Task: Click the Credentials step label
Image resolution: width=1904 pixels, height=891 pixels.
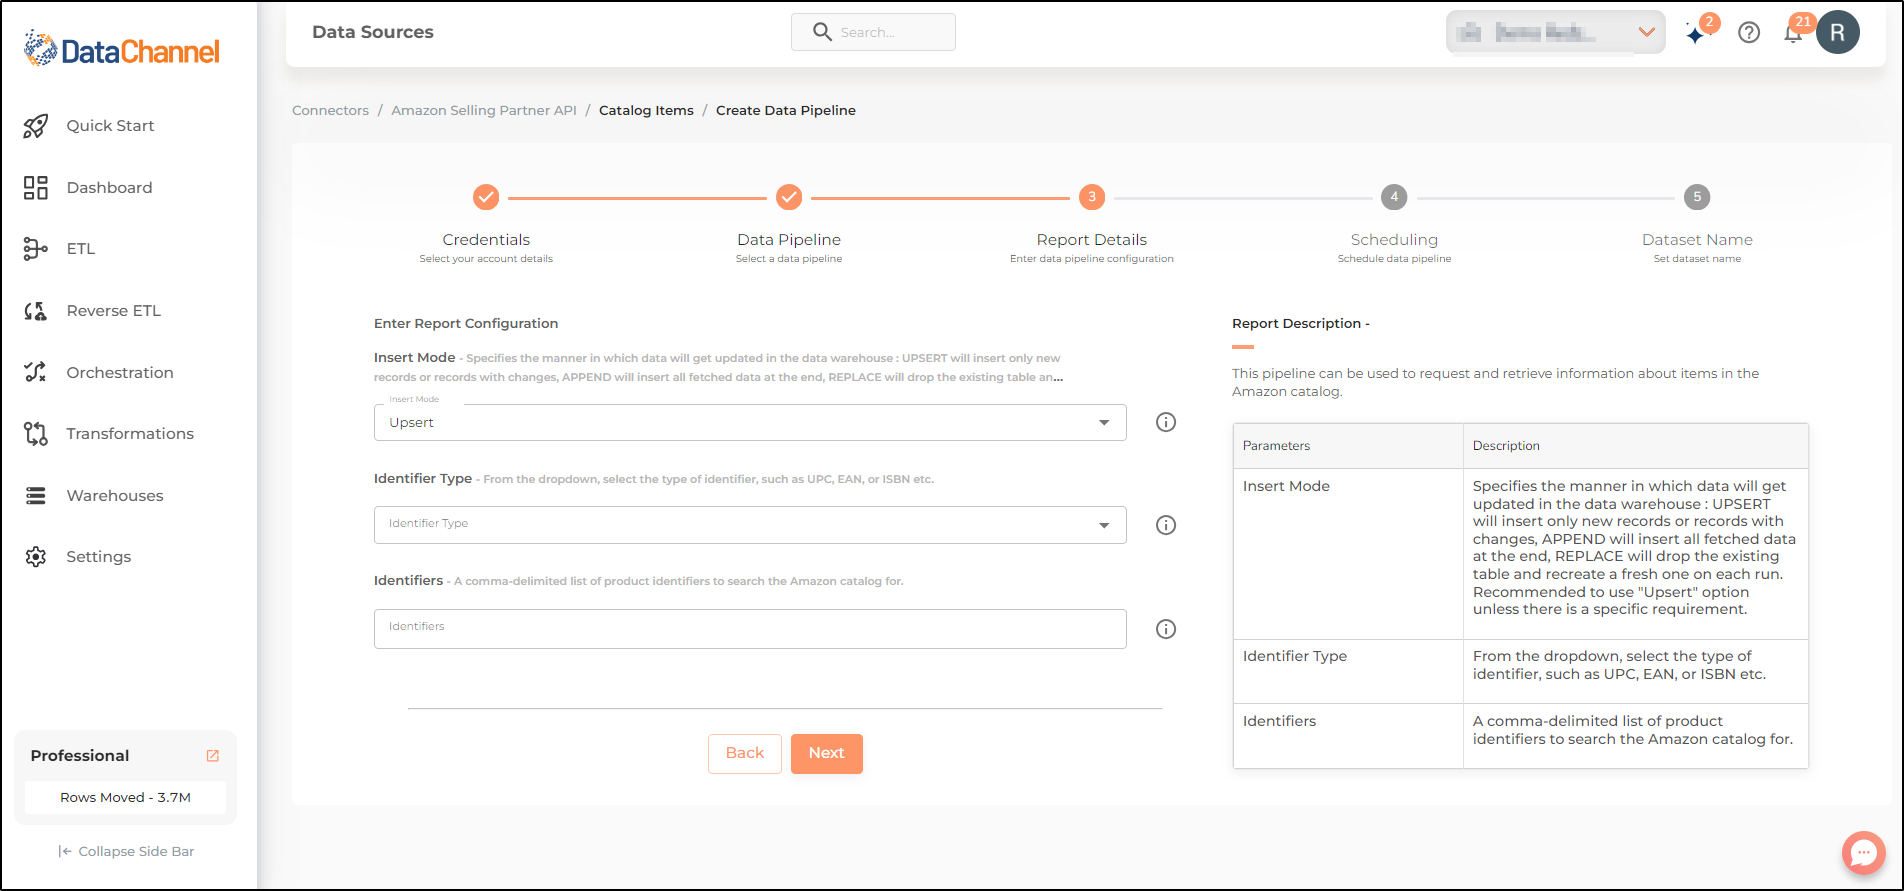Action: tap(486, 240)
